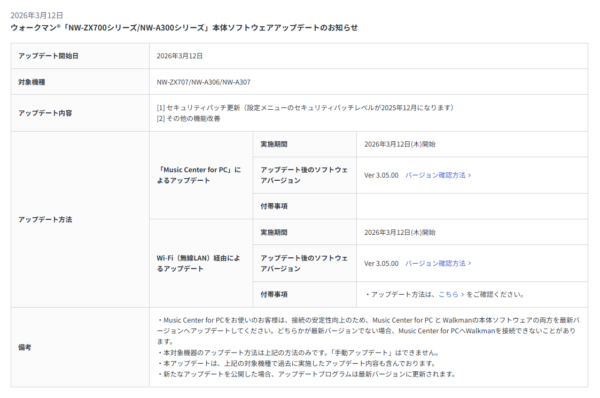Select the note beginning Music Center for PCをお使いのお客様は

click(x=368, y=331)
